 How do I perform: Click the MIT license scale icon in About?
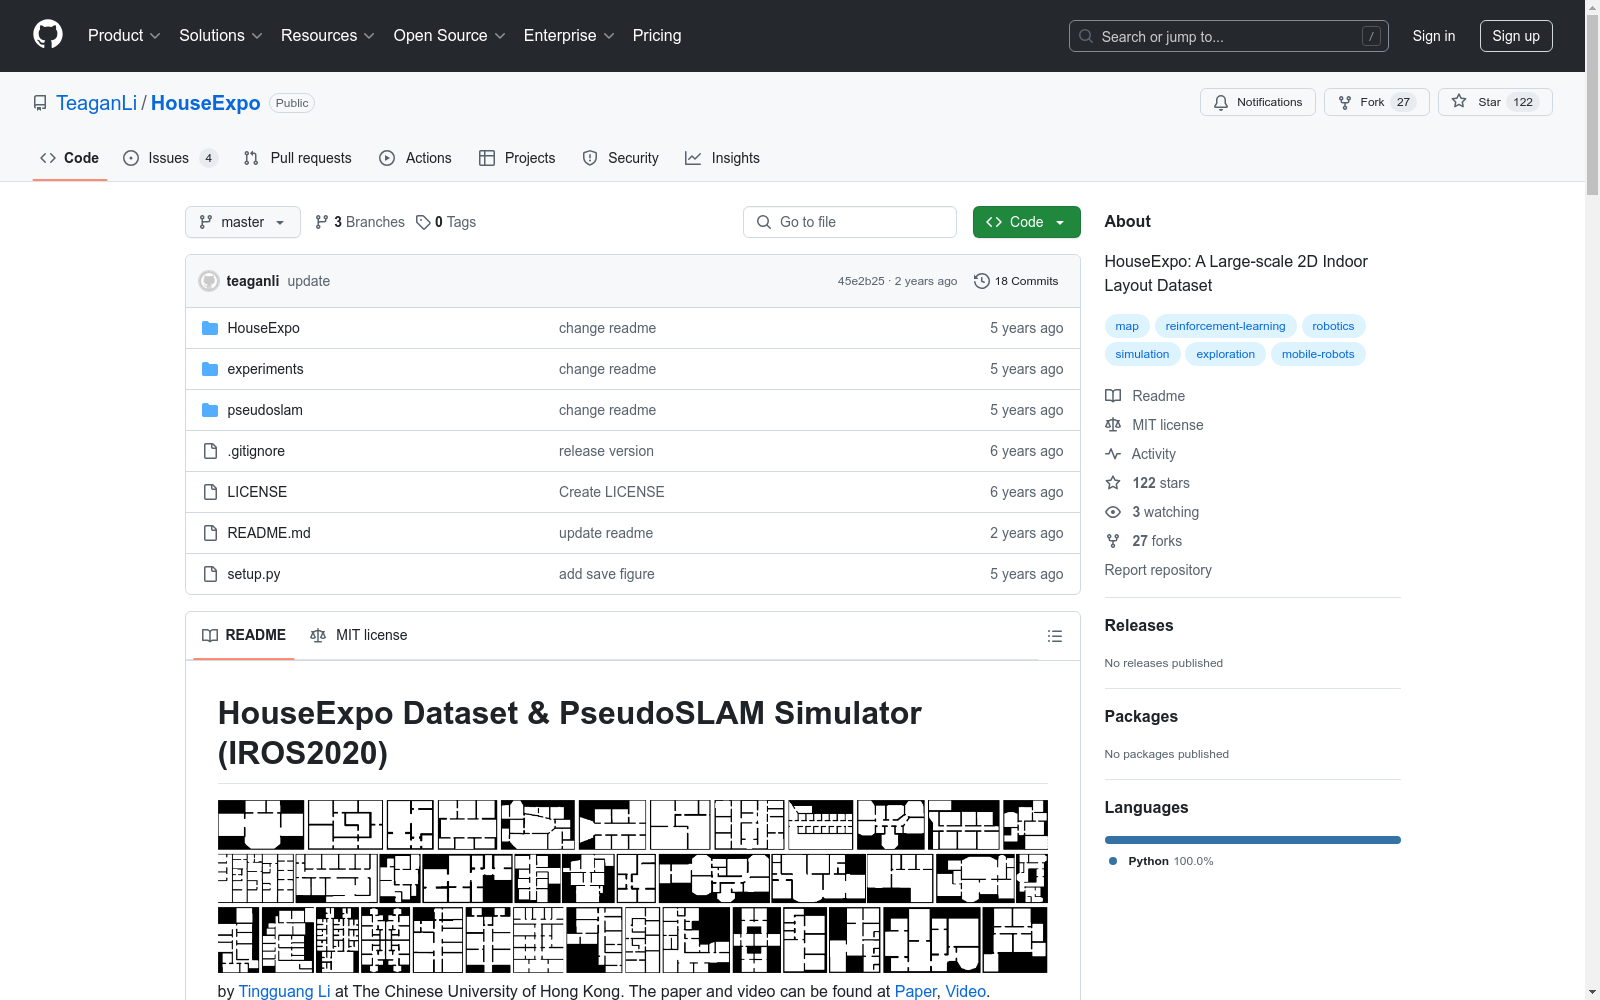coord(1113,425)
